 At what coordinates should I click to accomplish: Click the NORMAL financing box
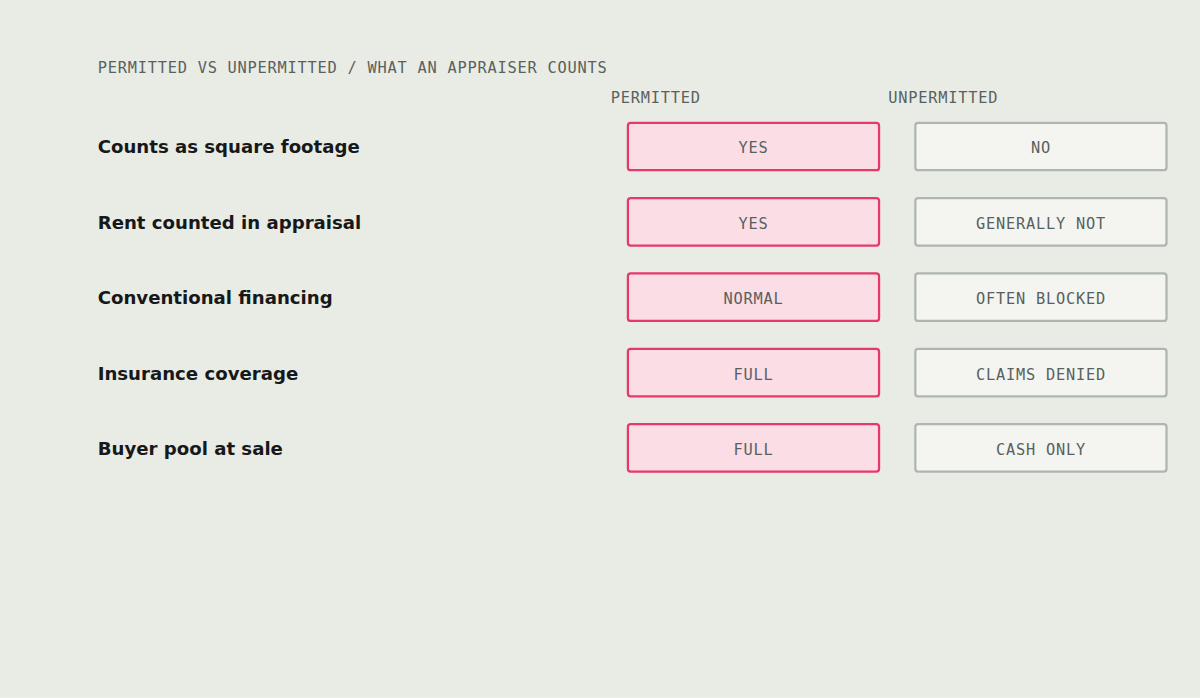coord(753,297)
